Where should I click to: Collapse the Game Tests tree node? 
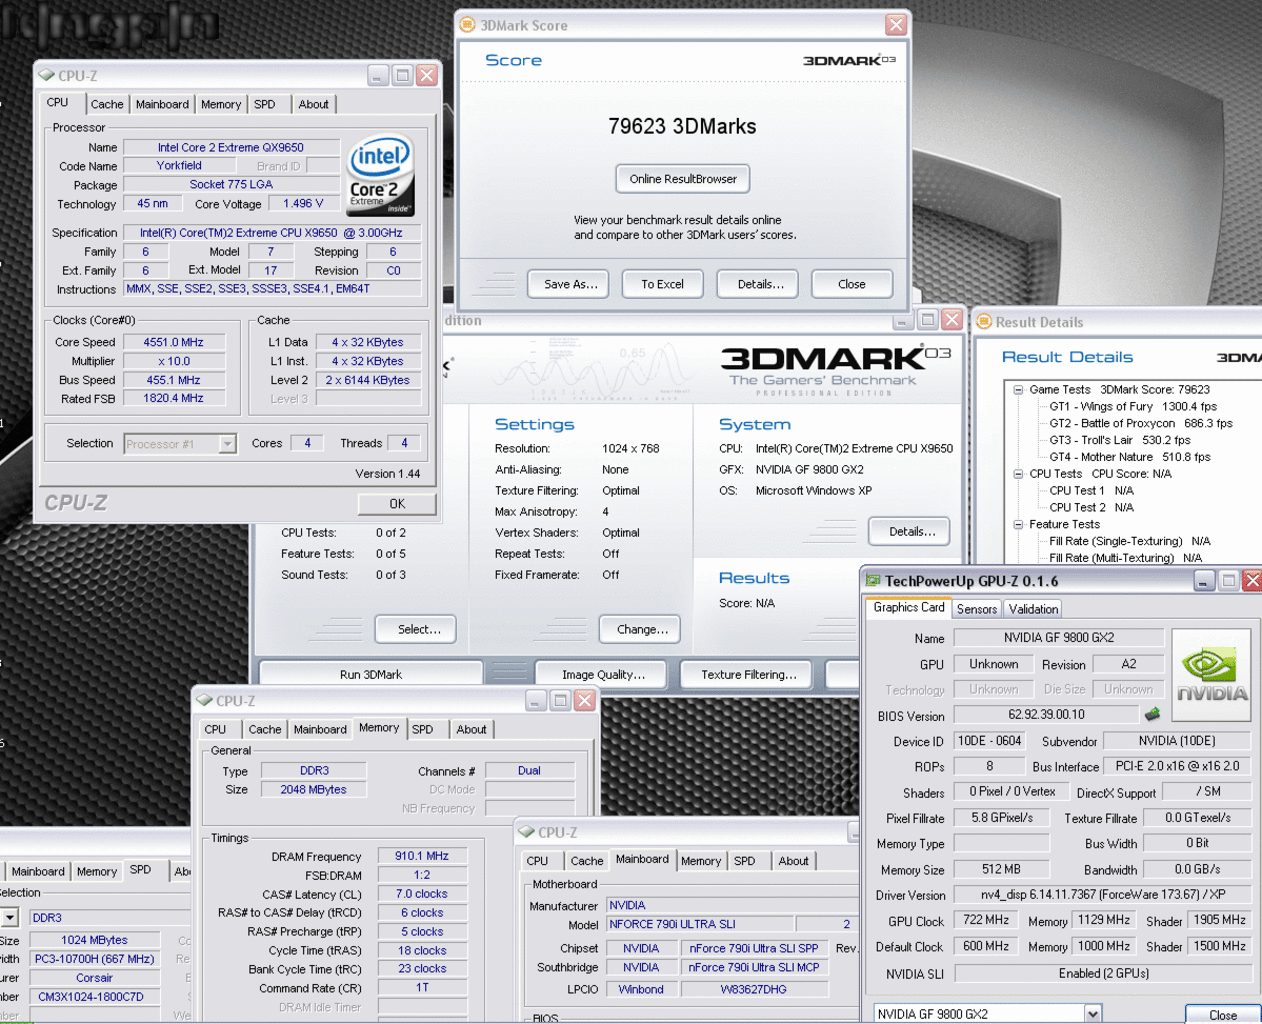(x=1018, y=390)
